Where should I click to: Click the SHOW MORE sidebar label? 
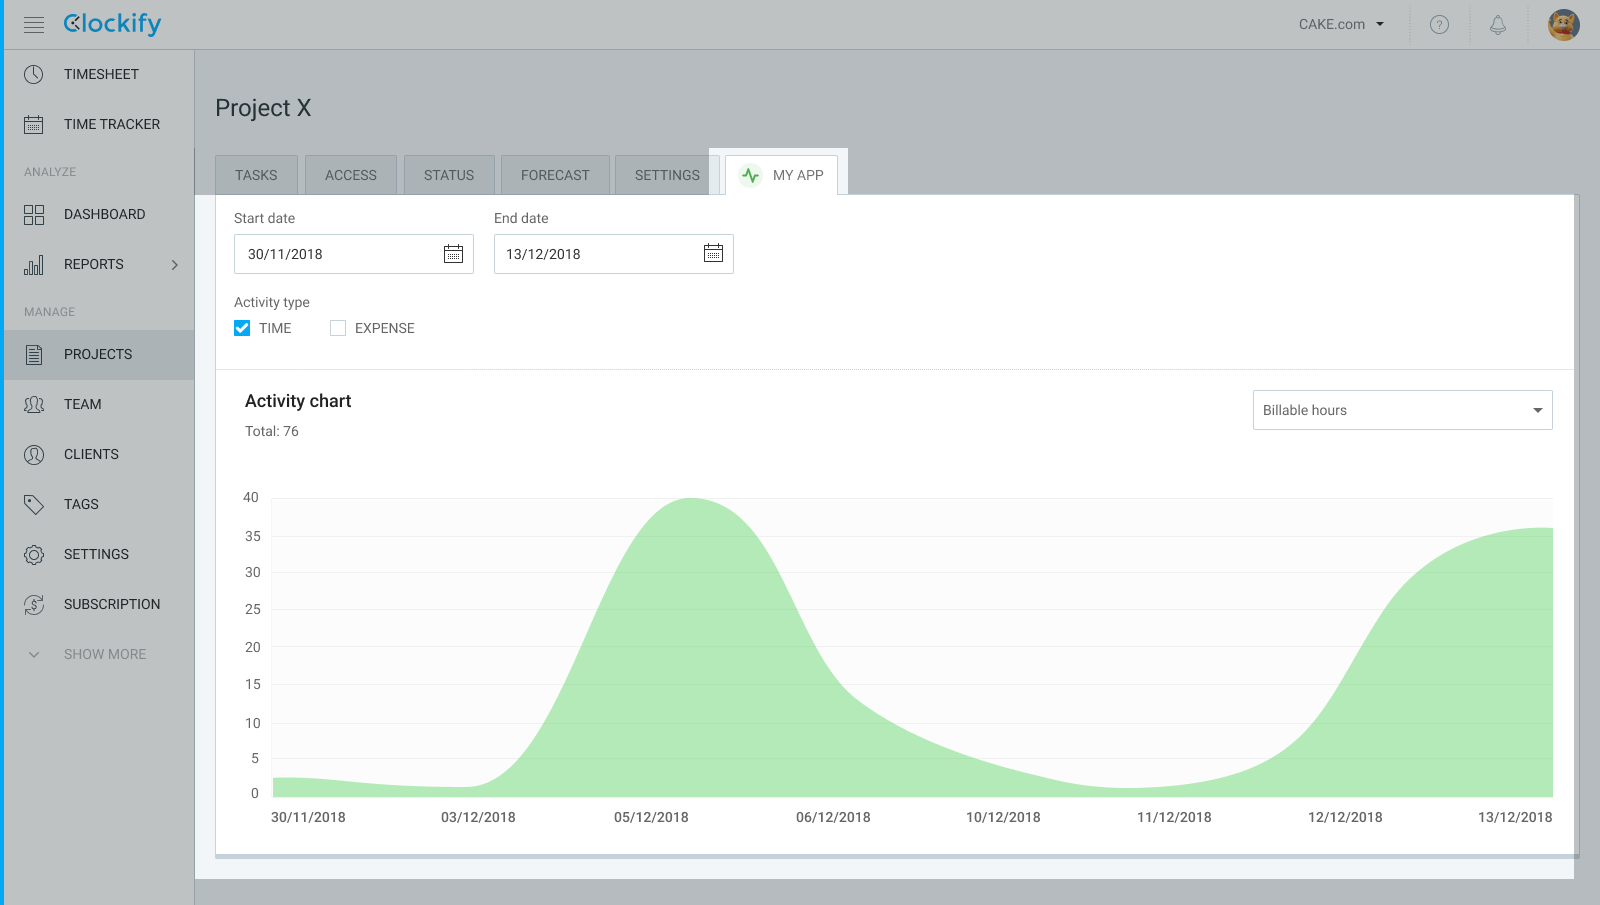[105, 654]
